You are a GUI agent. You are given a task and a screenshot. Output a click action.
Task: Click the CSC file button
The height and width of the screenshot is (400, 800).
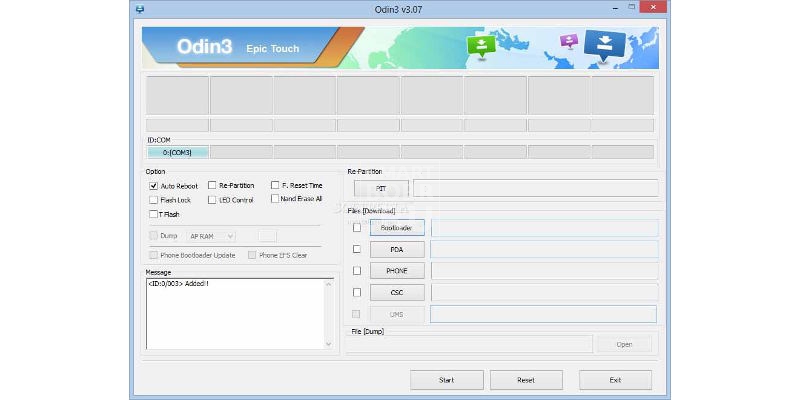point(397,292)
